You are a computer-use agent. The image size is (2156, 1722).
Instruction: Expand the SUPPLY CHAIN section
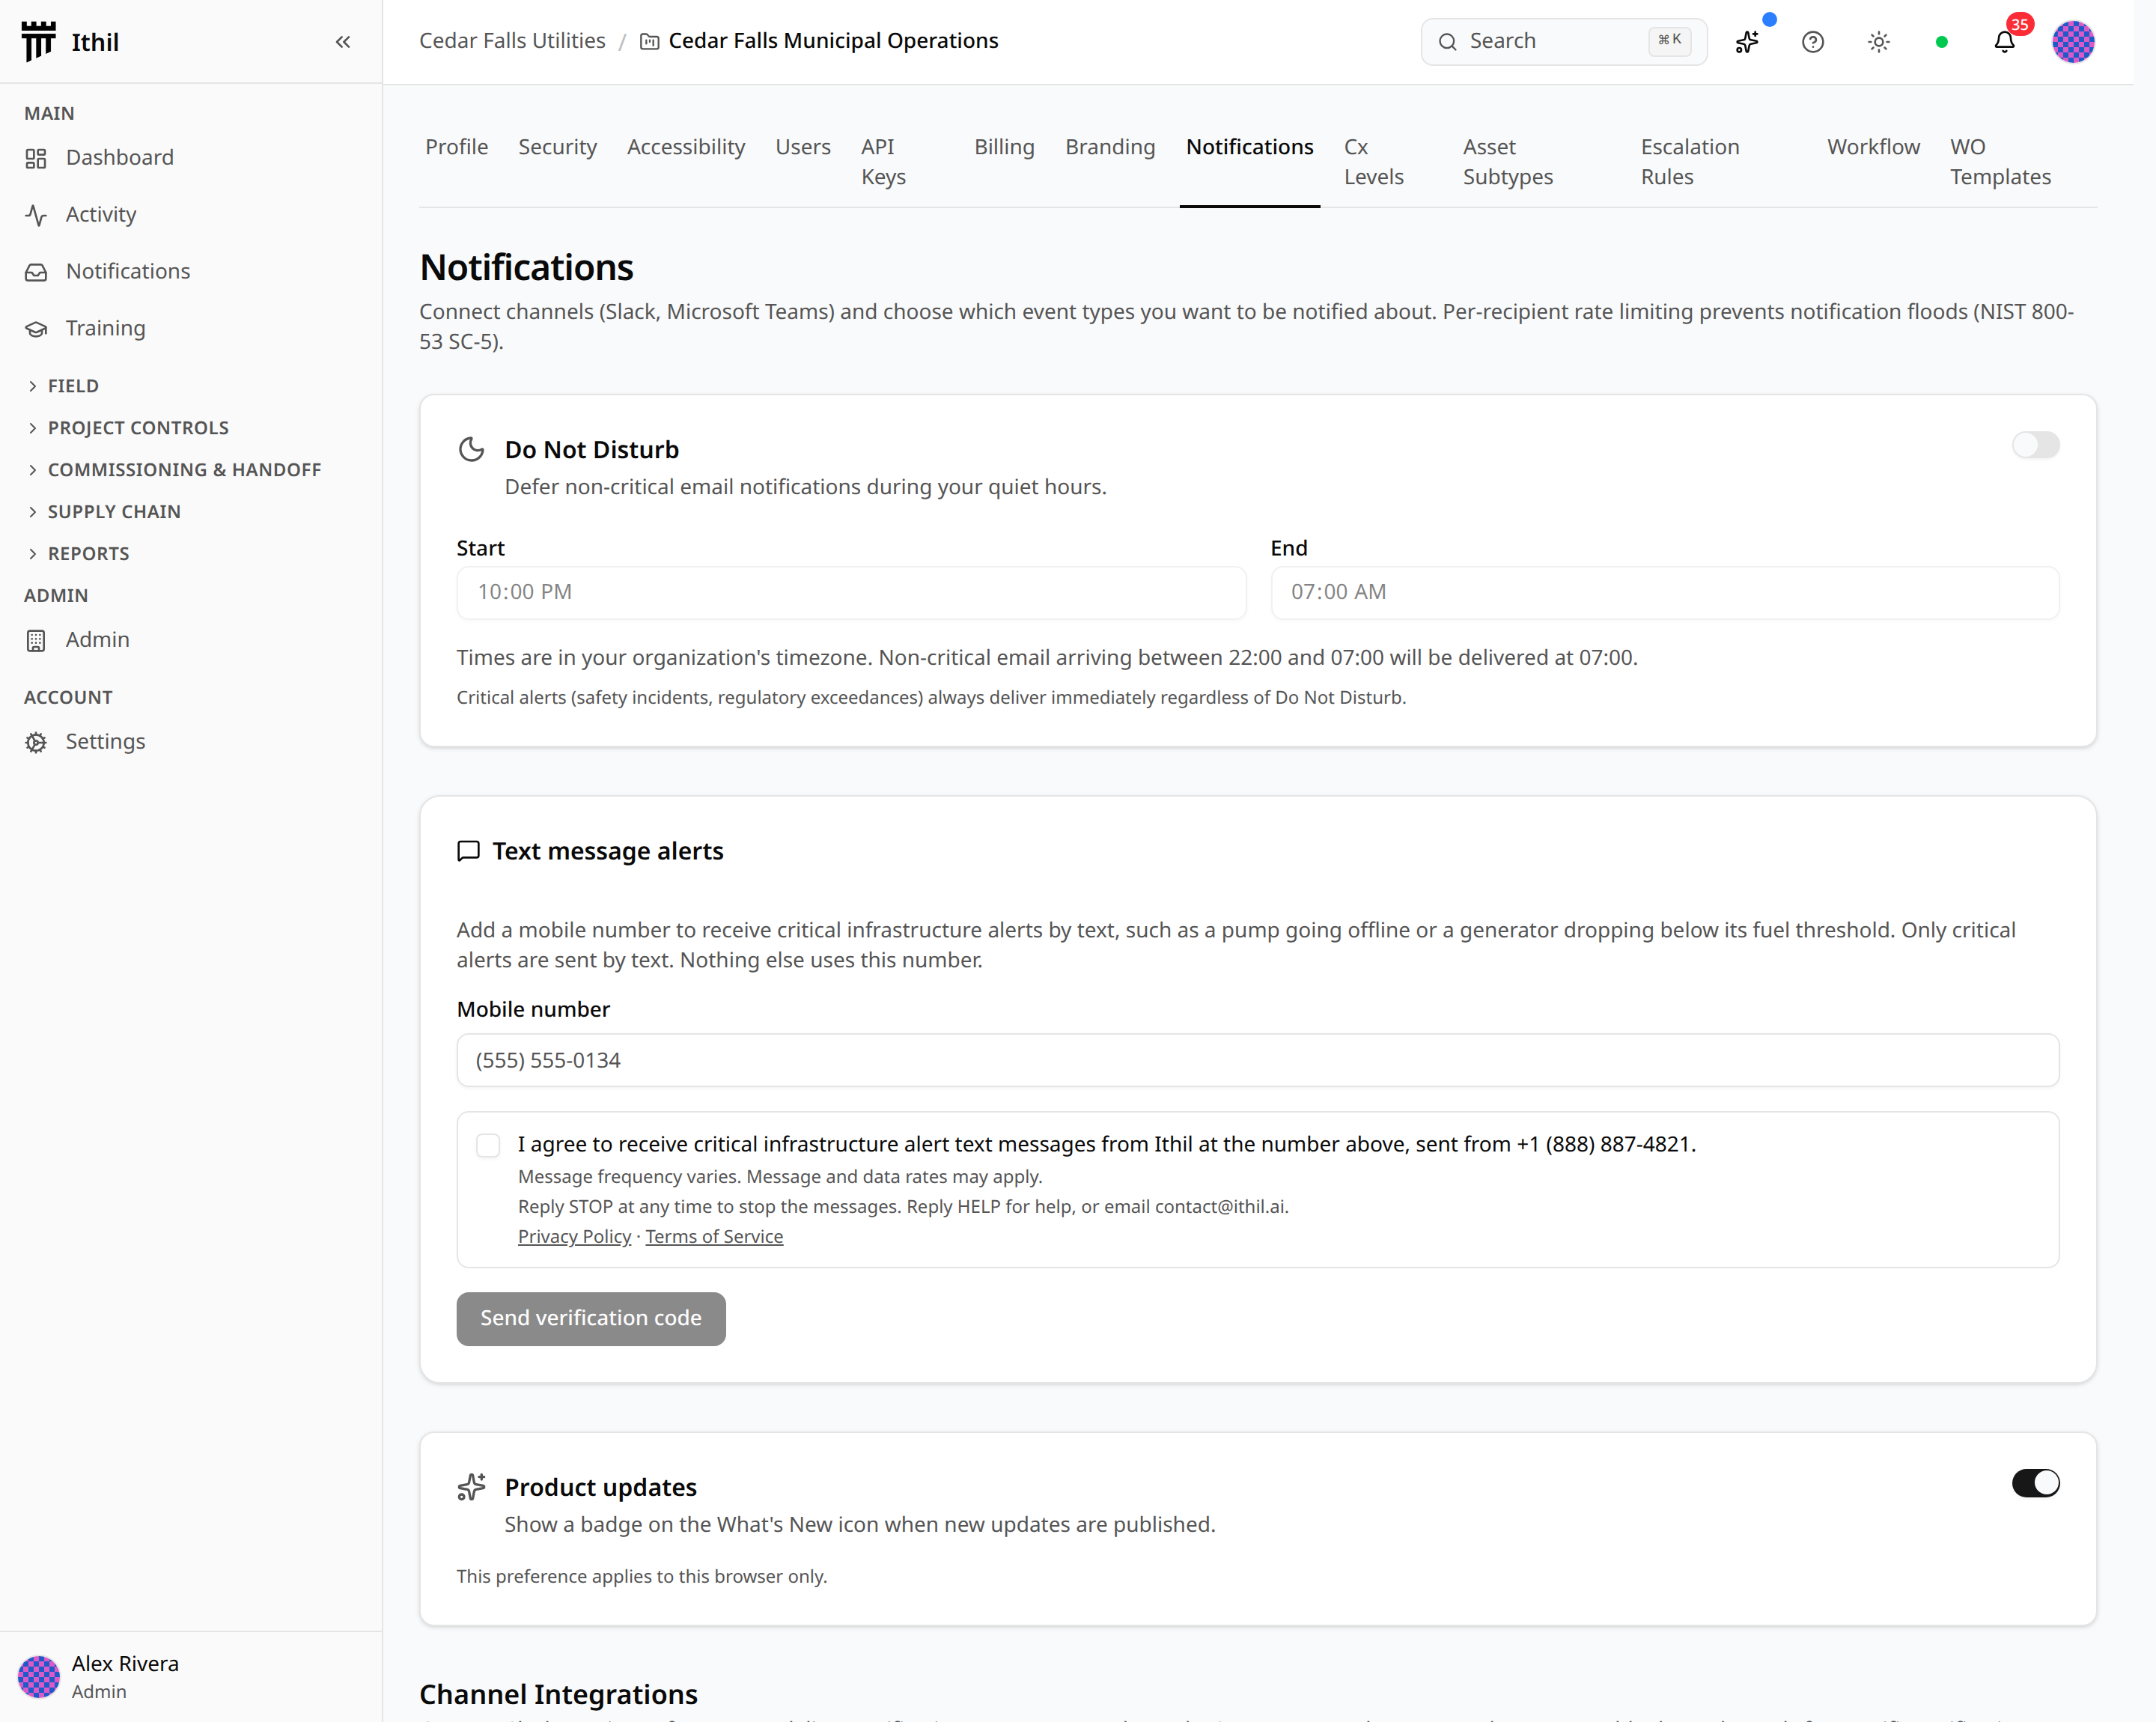pyautogui.click(x=103, y=512)
